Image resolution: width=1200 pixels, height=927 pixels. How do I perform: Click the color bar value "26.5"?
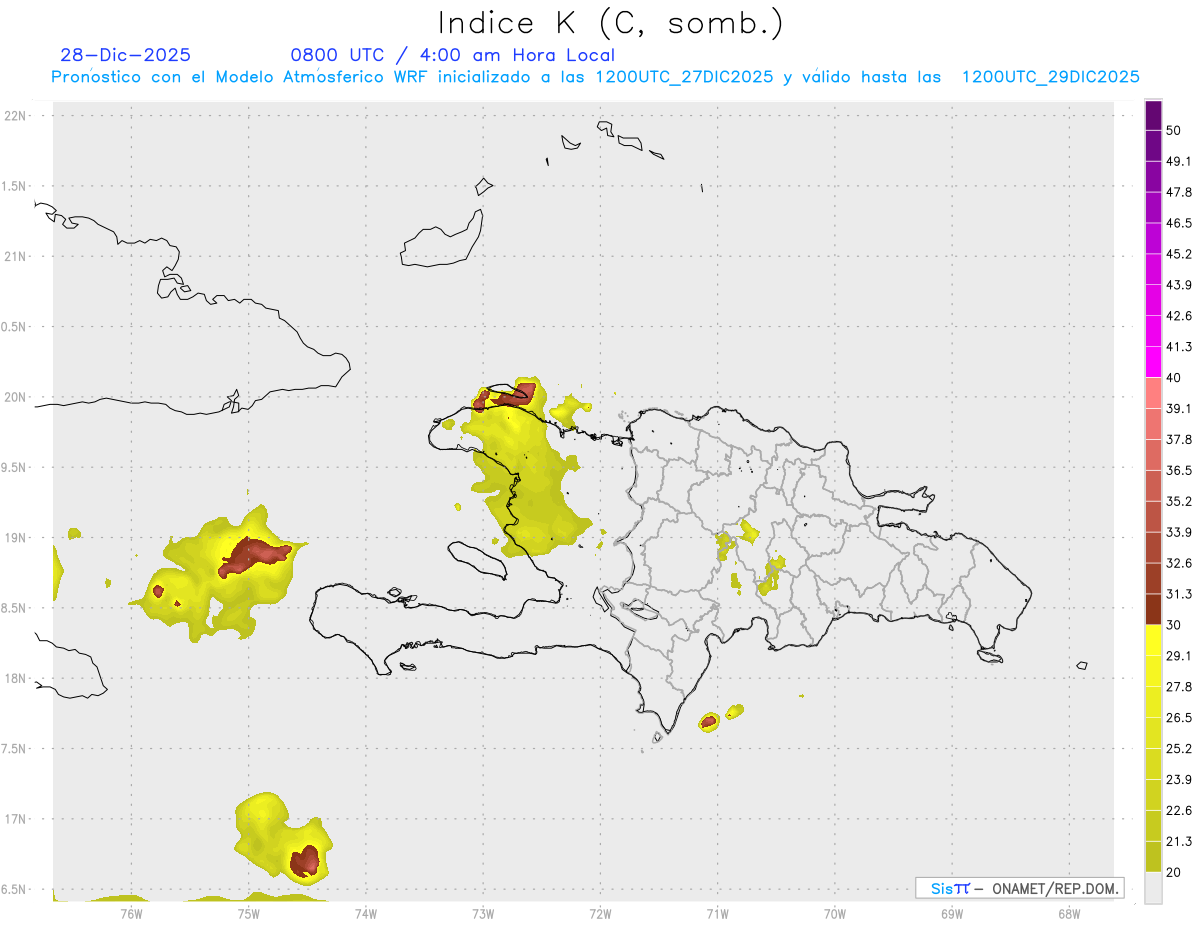tap(1179, 718)
